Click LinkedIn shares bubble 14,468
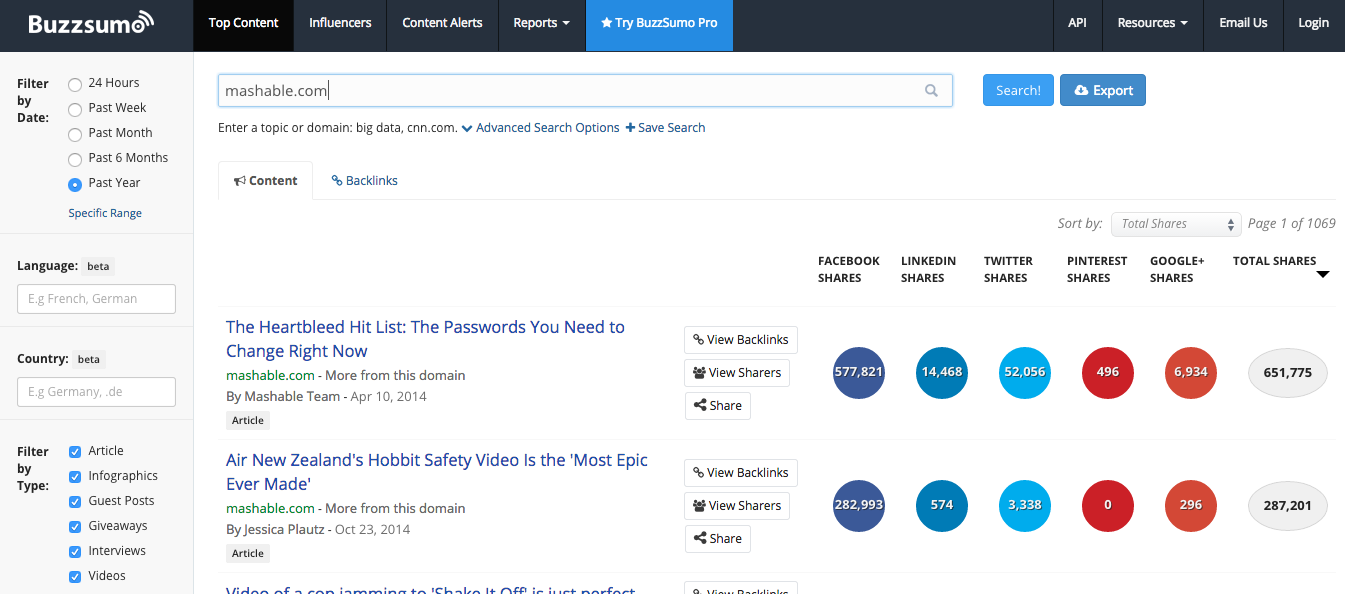Image resolution: width=1345 pixels, height=594 pixels. pos(942,372)
